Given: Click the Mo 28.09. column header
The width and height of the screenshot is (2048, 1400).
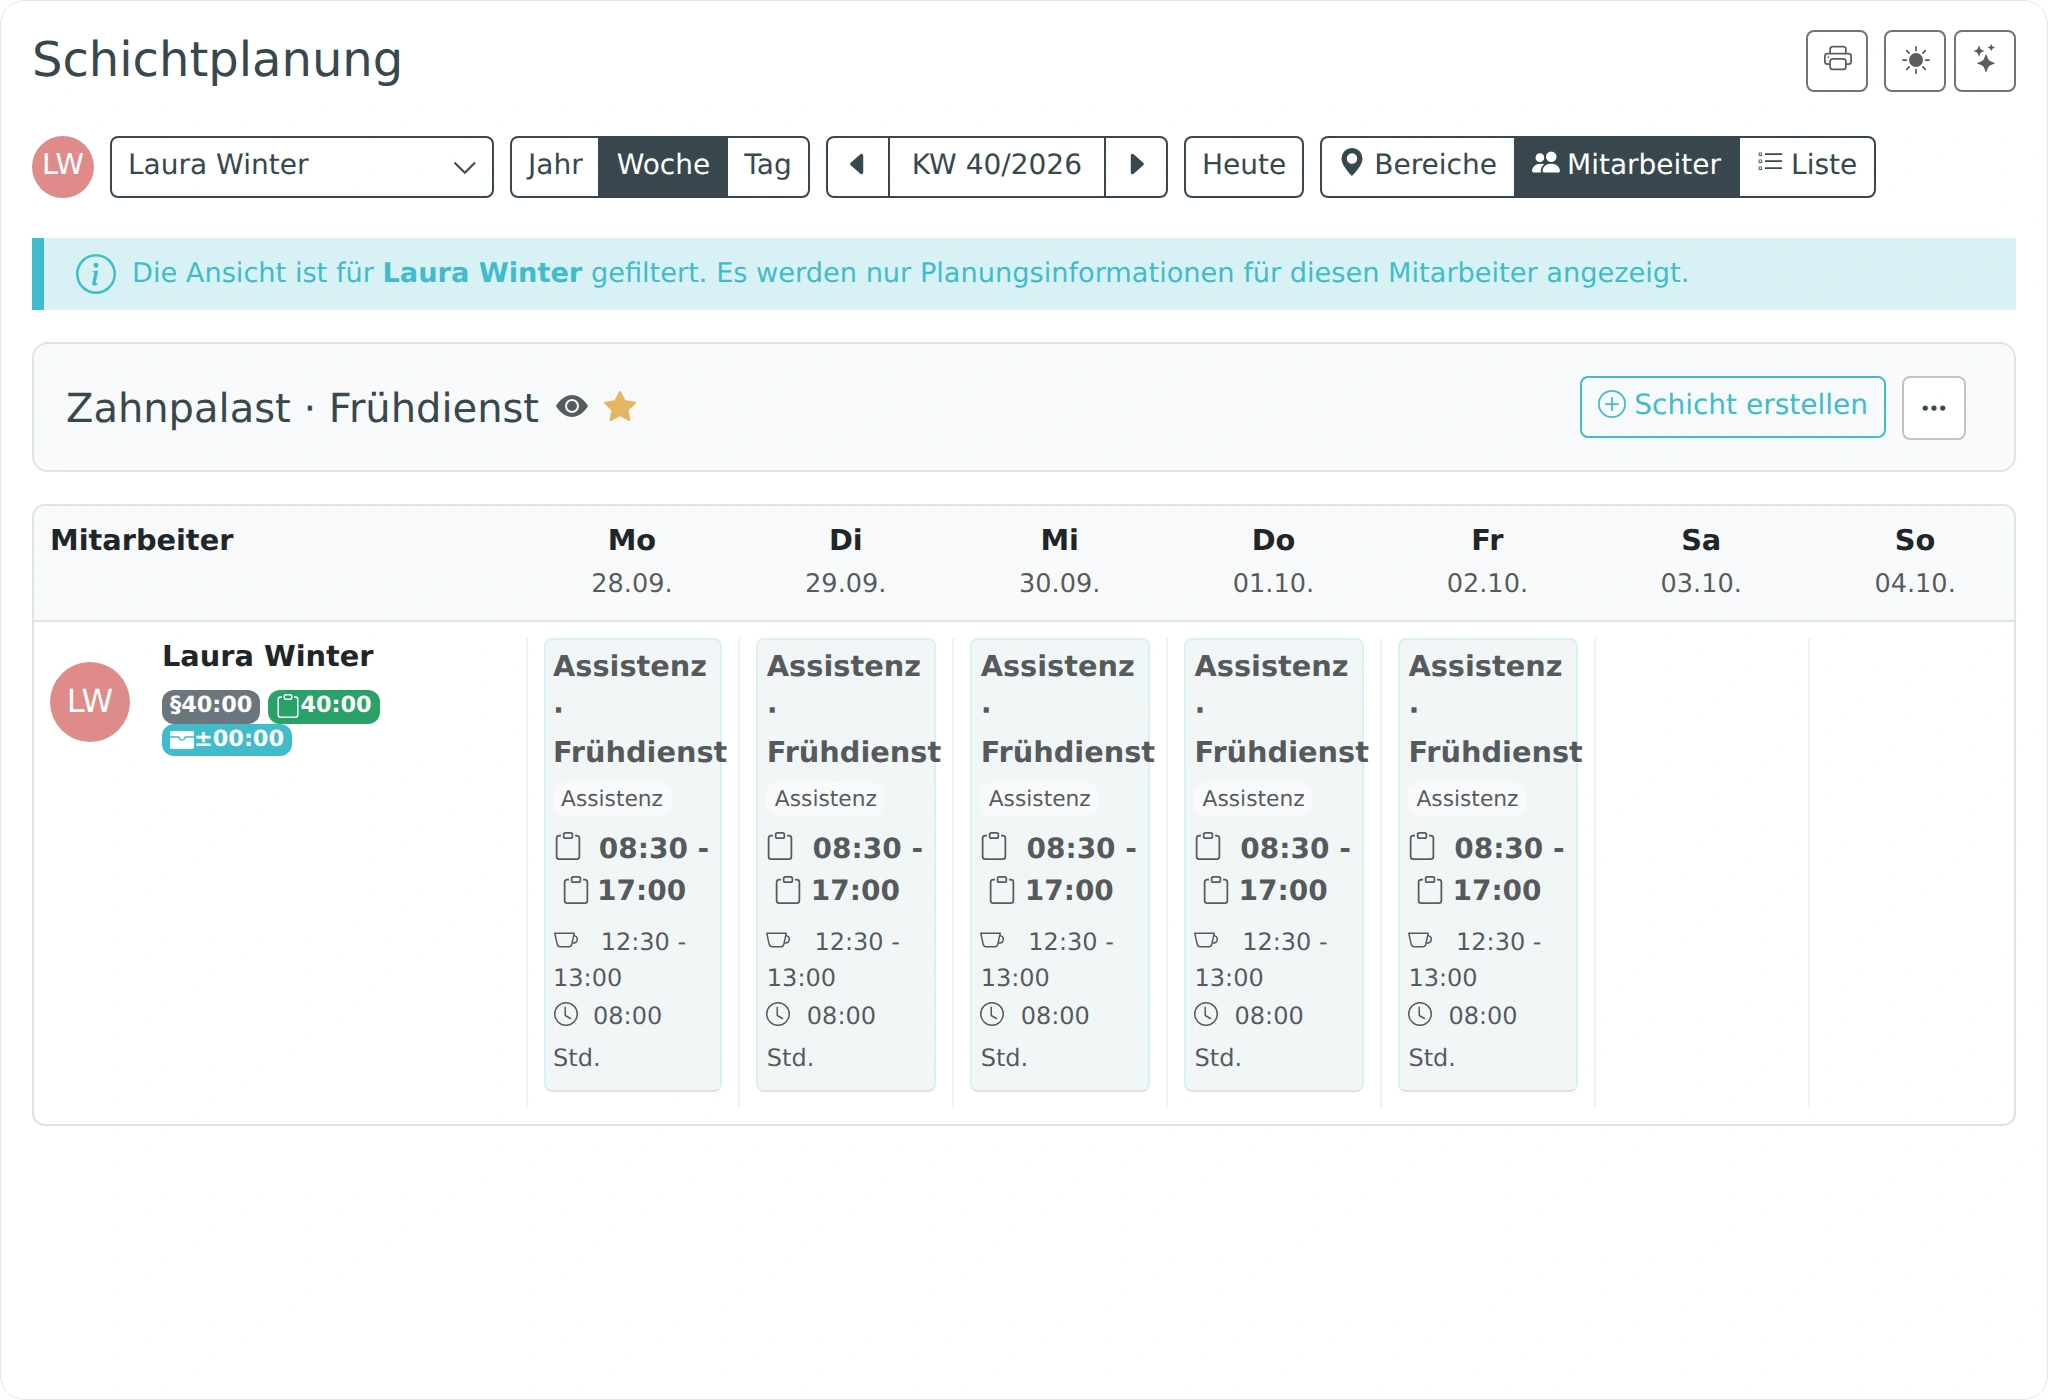Looking at the screenshot, I should point(632,561).
